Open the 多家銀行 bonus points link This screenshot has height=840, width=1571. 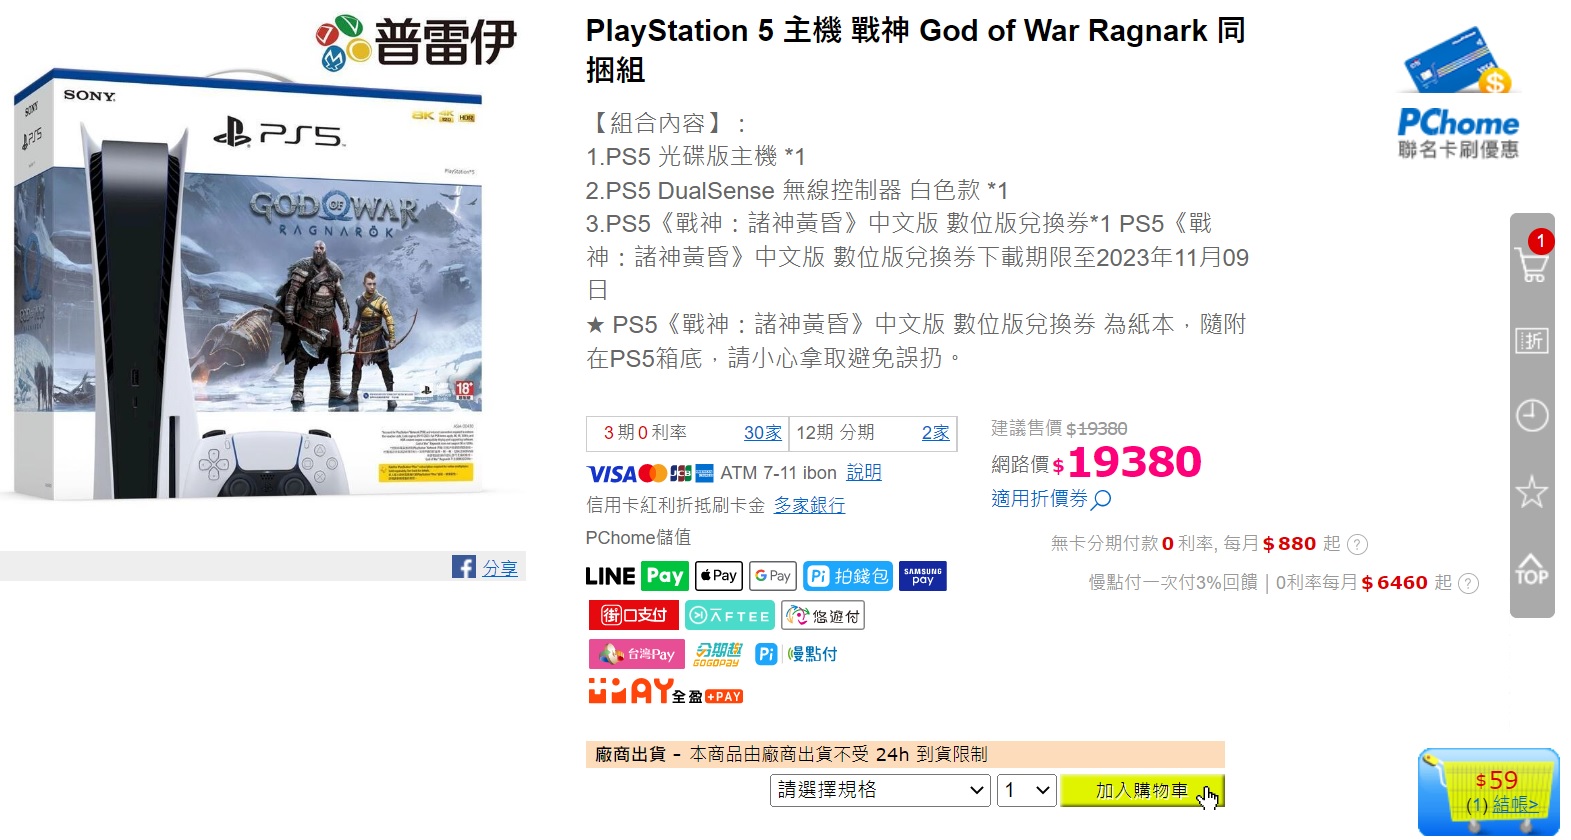coord(810,506)
